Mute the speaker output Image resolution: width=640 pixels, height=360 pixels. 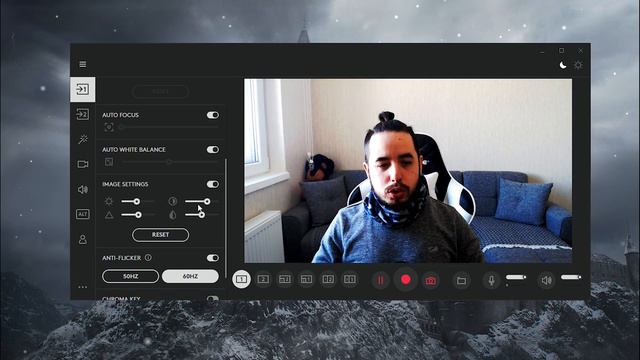tap(546, 280)
